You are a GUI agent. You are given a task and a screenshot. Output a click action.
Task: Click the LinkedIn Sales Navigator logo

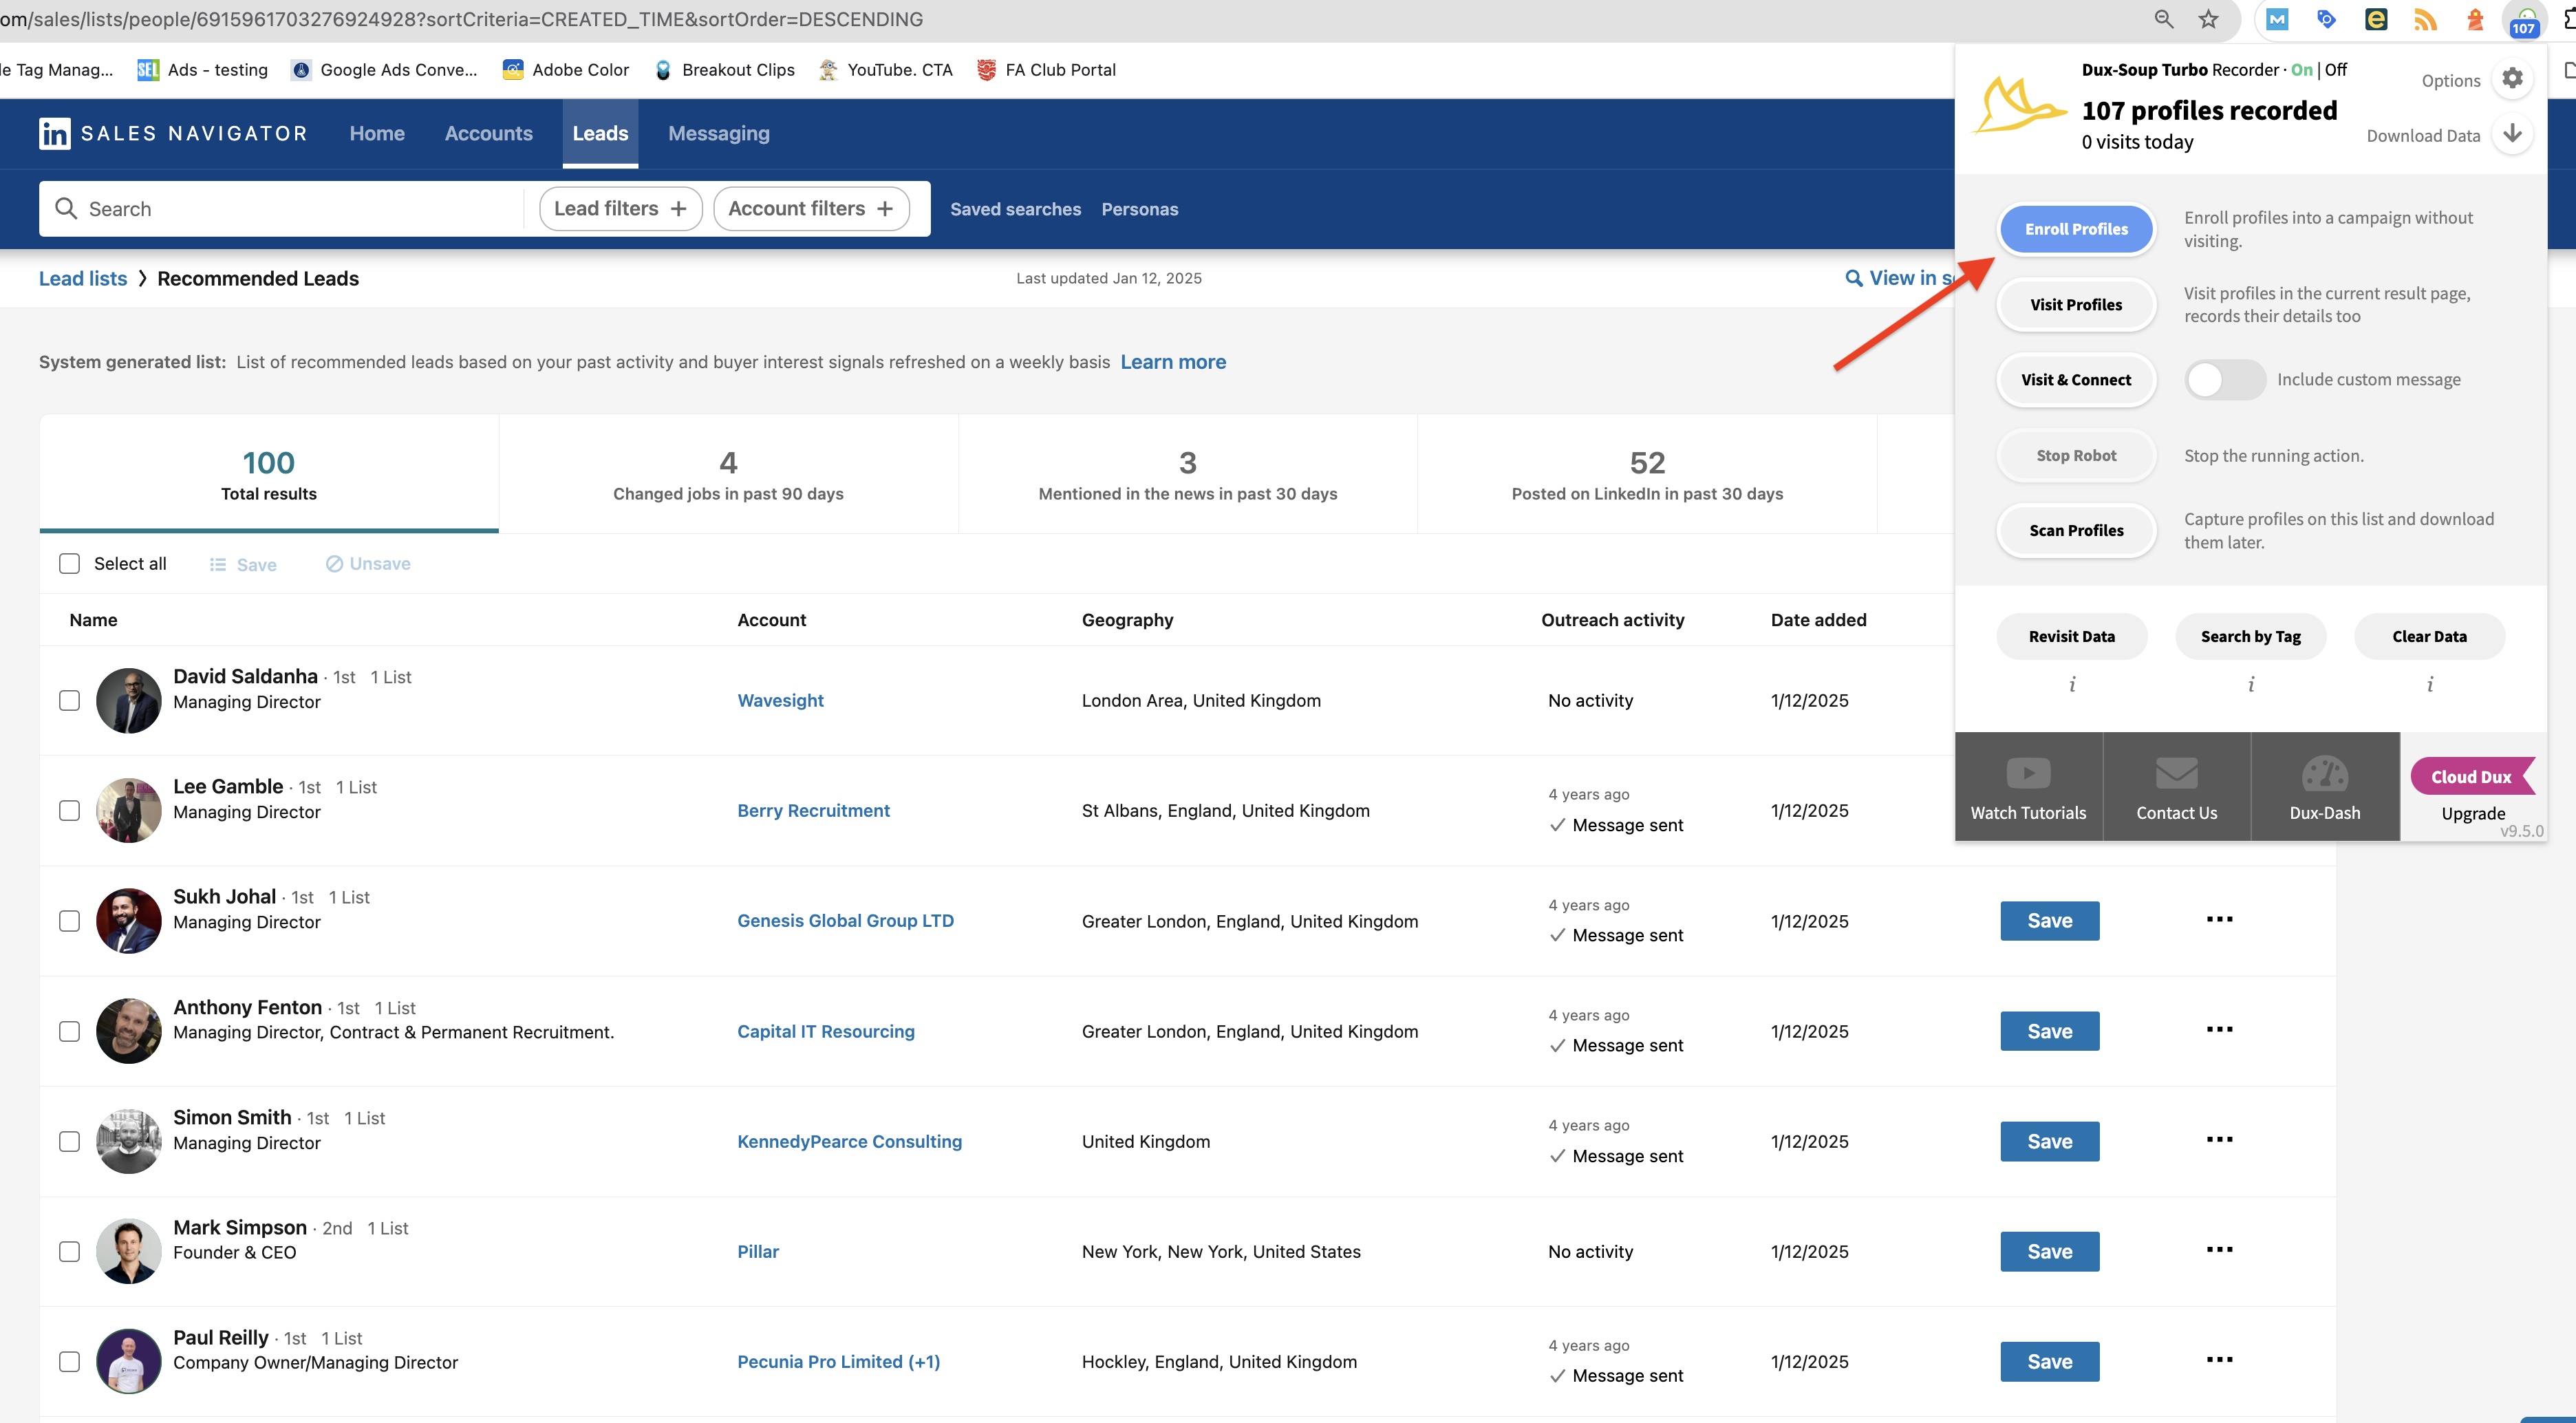pyautogui.click(x=55, y=133)
